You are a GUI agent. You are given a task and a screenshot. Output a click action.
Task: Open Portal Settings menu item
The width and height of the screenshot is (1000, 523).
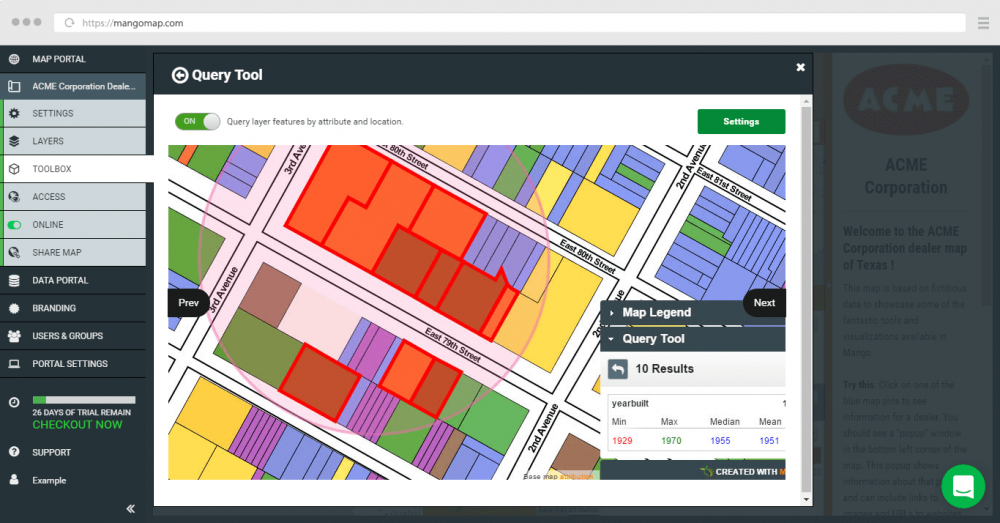tap(73, 364)
